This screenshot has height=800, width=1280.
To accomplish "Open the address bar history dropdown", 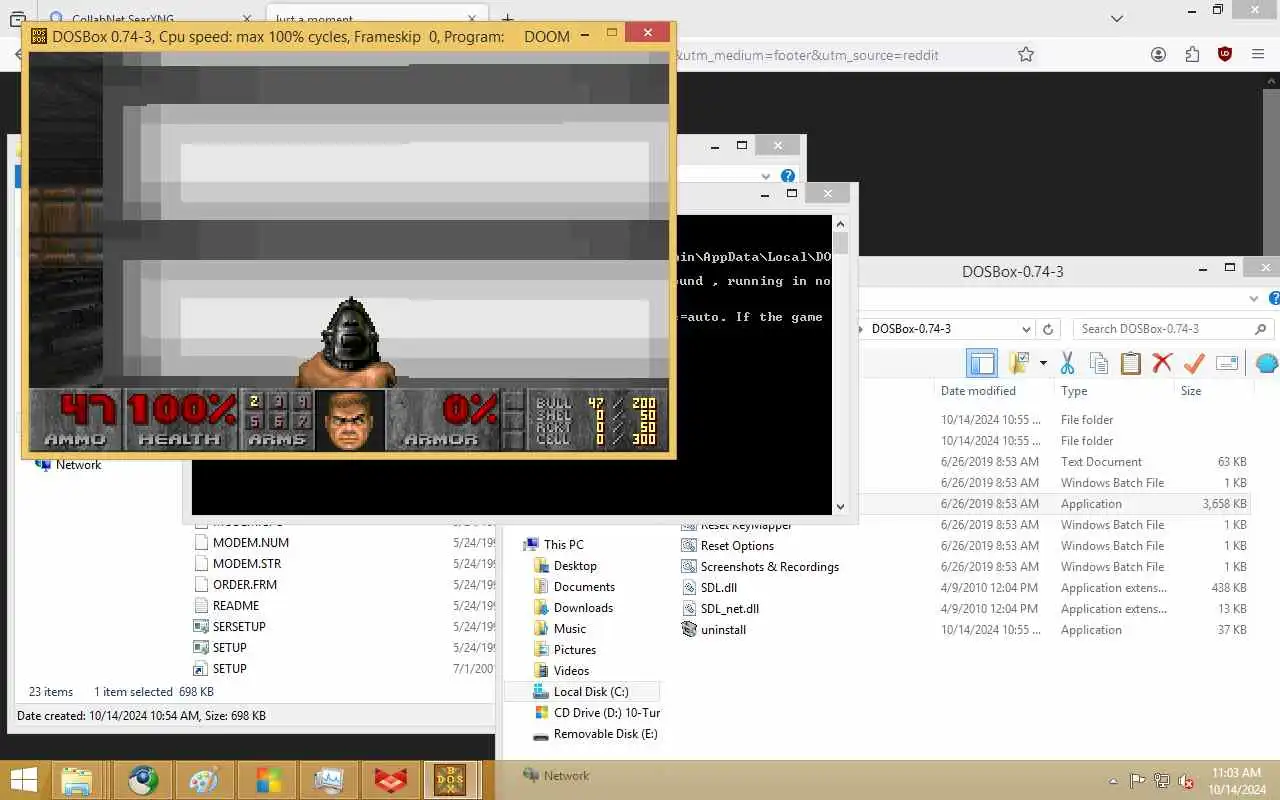I will pyautogui.click(x=1026, y=329).
